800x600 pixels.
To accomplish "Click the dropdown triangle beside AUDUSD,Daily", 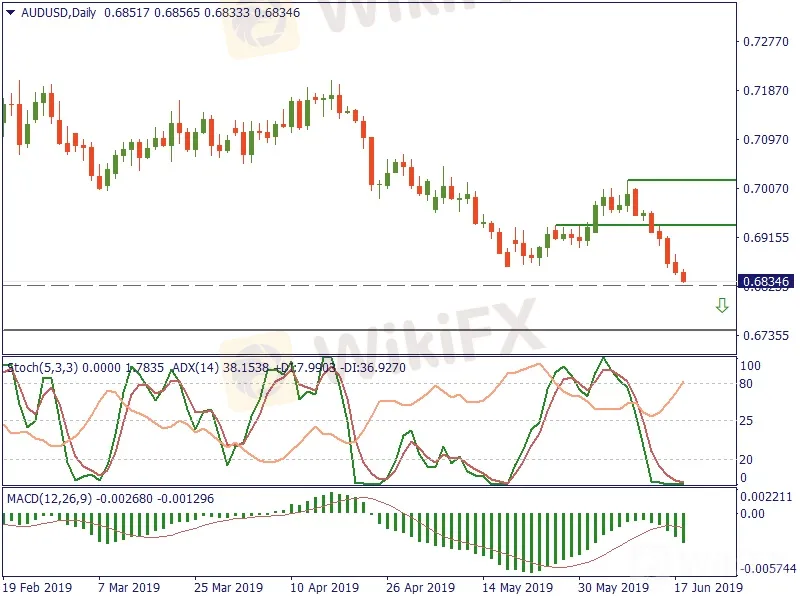I will [9, 11].
